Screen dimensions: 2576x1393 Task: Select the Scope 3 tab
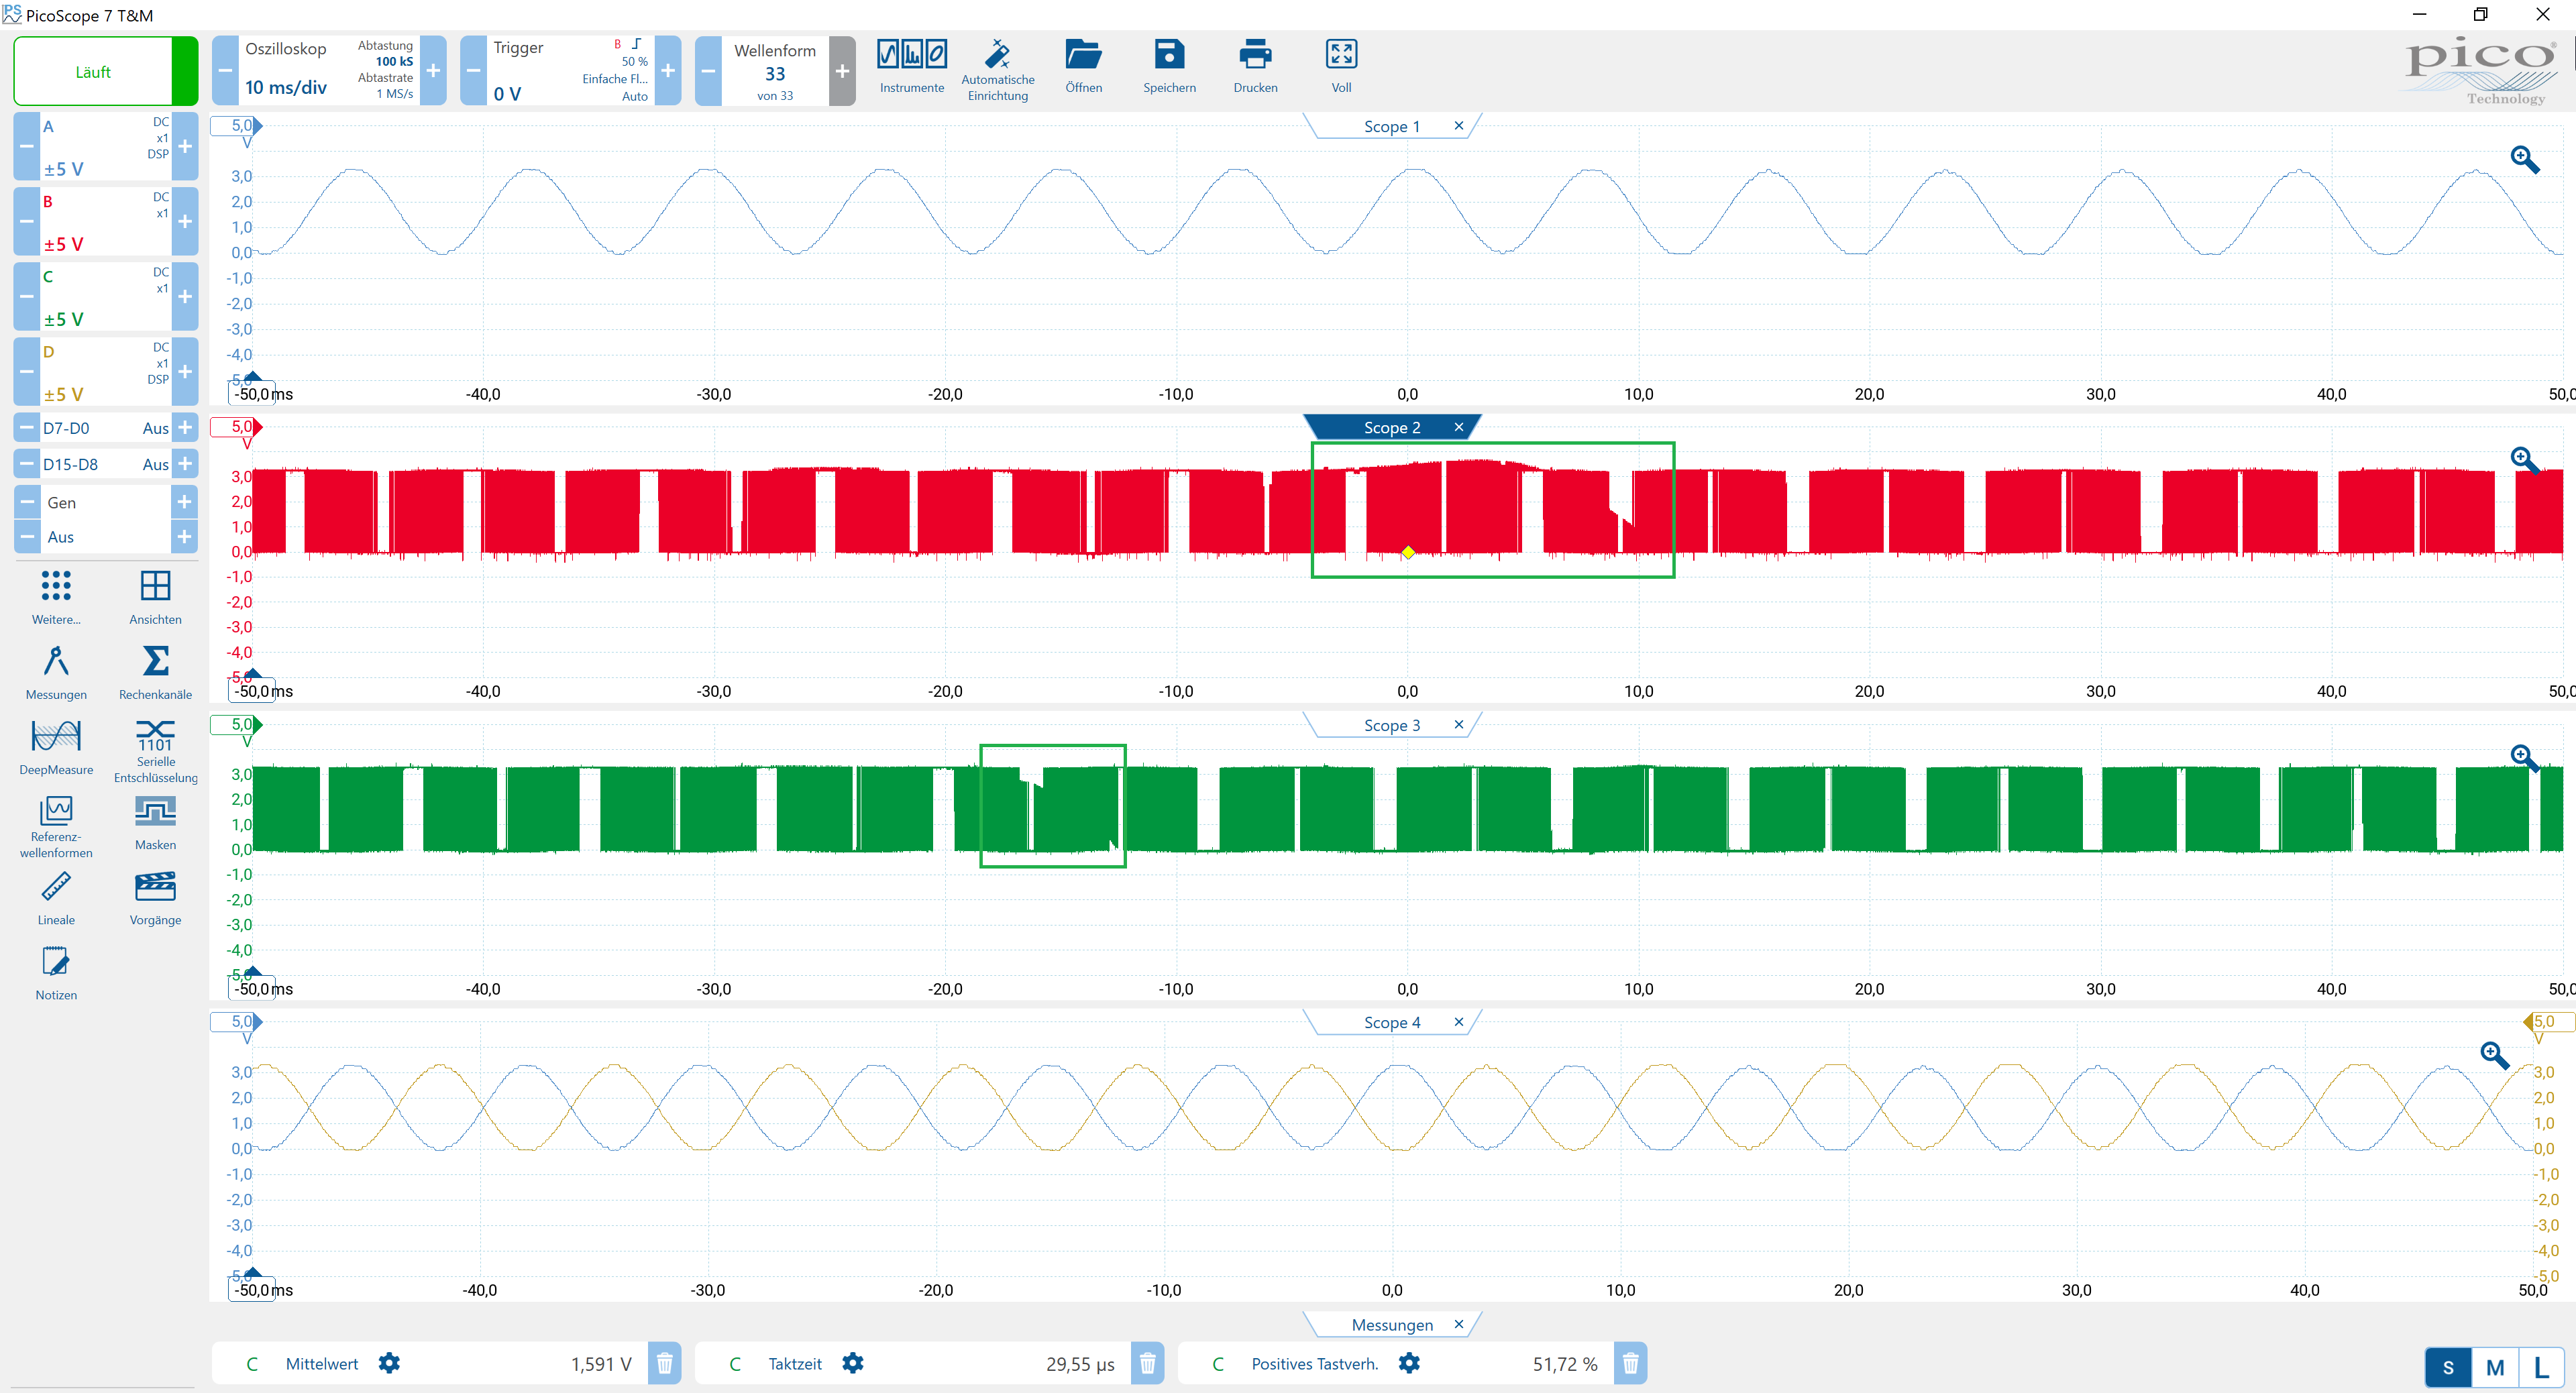[1391, 725]
